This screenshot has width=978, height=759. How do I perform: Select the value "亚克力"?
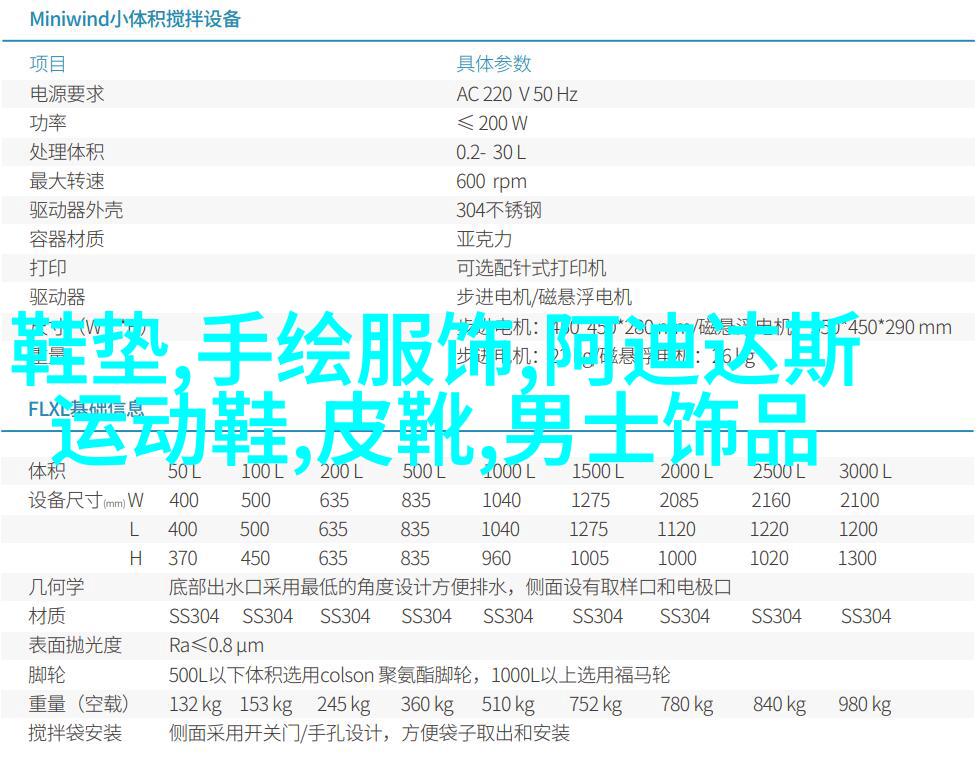pos(484,239)
